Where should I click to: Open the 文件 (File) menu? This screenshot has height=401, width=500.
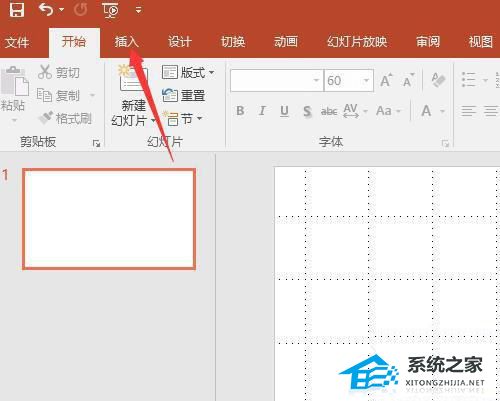point(17,42)
